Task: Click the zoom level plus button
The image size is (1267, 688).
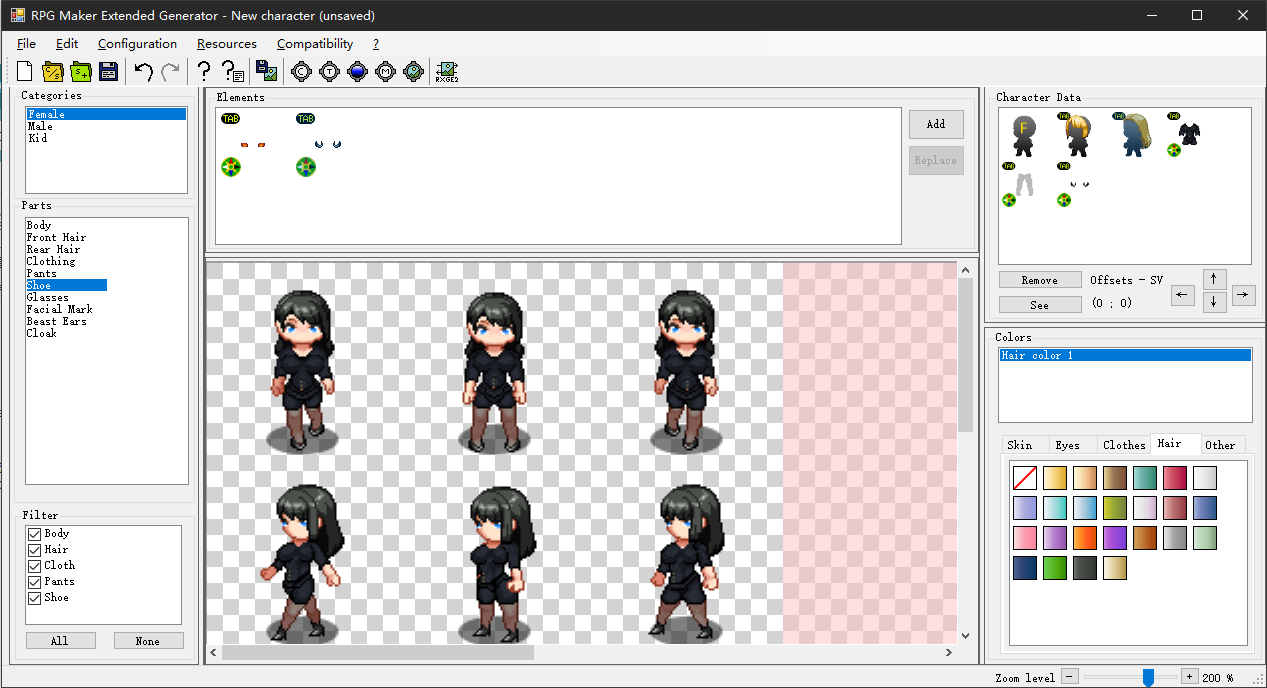Action: tap(1189, 677)
